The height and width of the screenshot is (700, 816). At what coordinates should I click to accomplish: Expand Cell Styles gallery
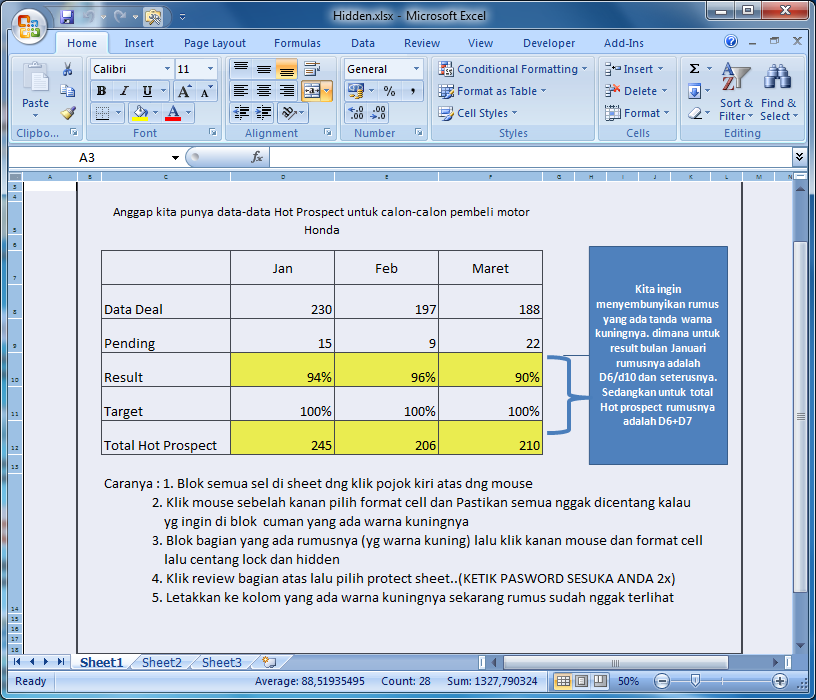pyautogui.click(x=478, y=113)
